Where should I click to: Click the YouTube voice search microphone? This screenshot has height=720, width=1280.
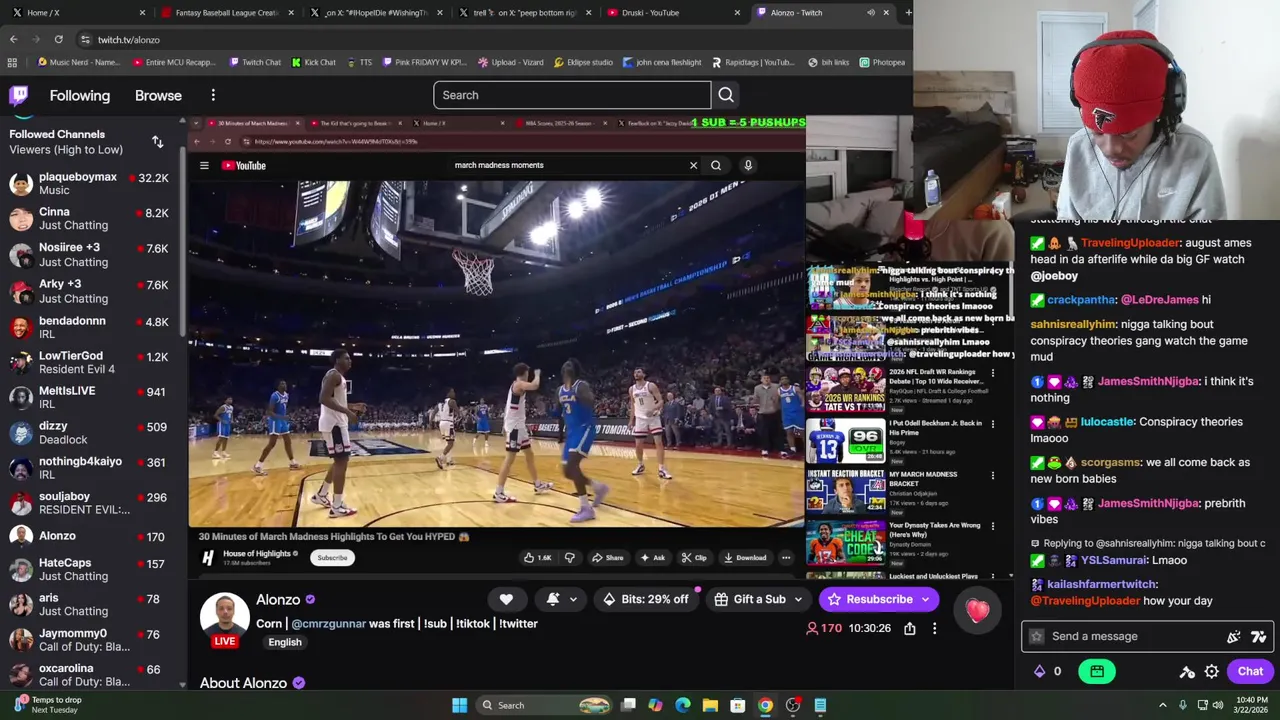[x=748, y=166]
